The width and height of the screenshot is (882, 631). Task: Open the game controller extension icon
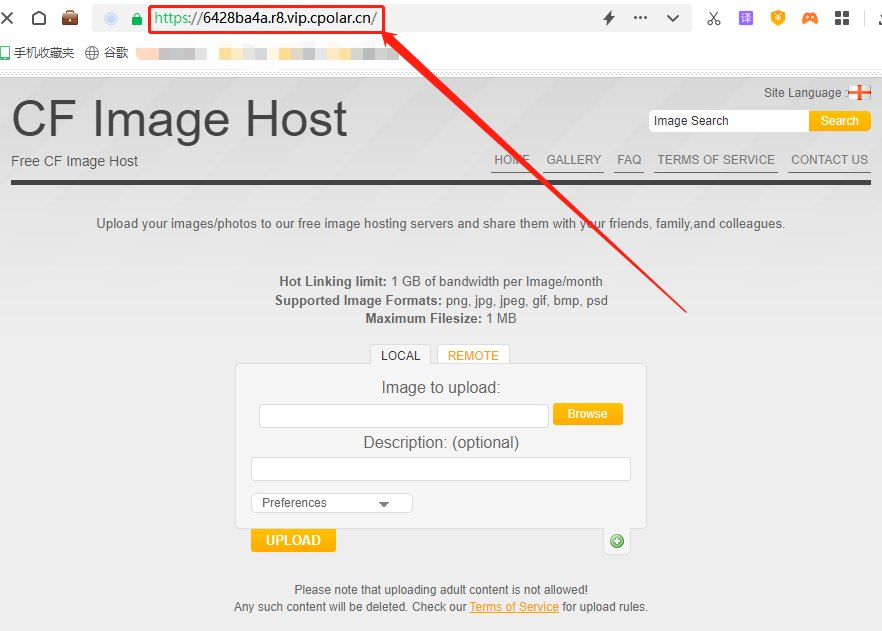pyautogui.click(x=809, y=18)
